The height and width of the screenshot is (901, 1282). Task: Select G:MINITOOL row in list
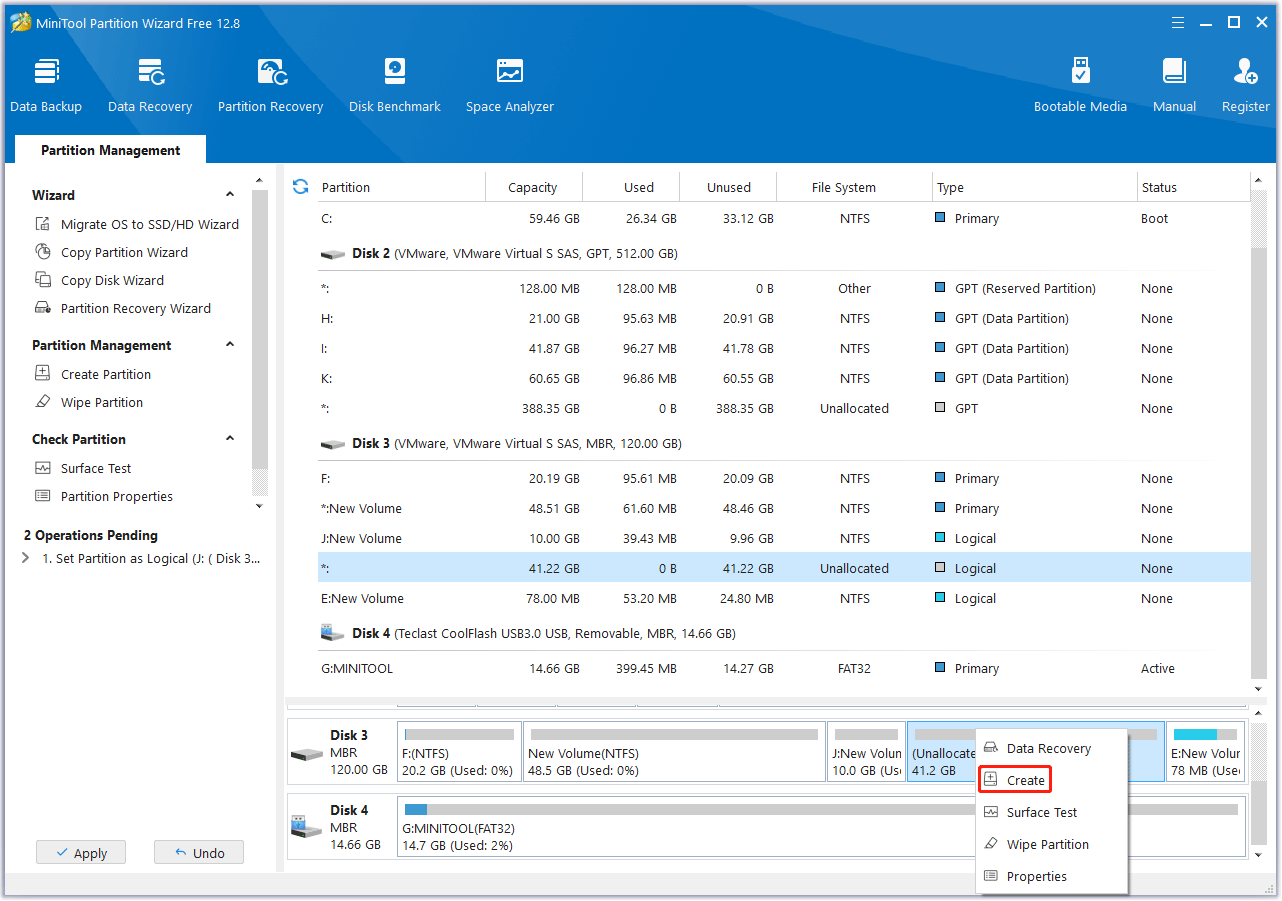coord(784,669)
